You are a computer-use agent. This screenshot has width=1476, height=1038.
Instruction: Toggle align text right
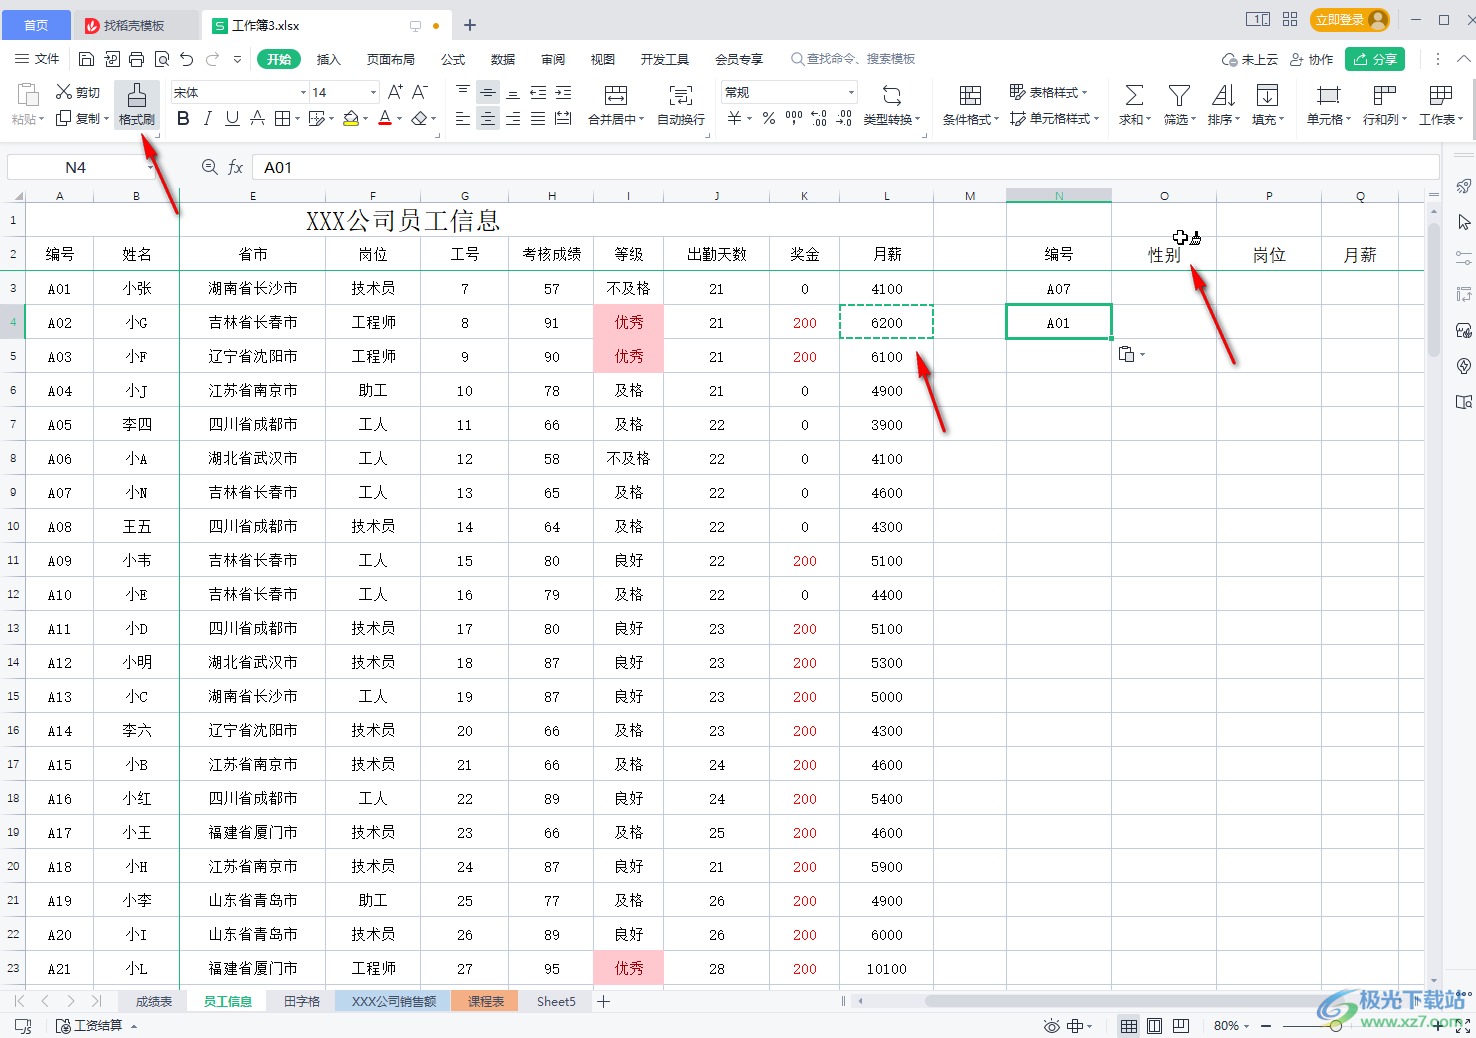coord(513,118)
